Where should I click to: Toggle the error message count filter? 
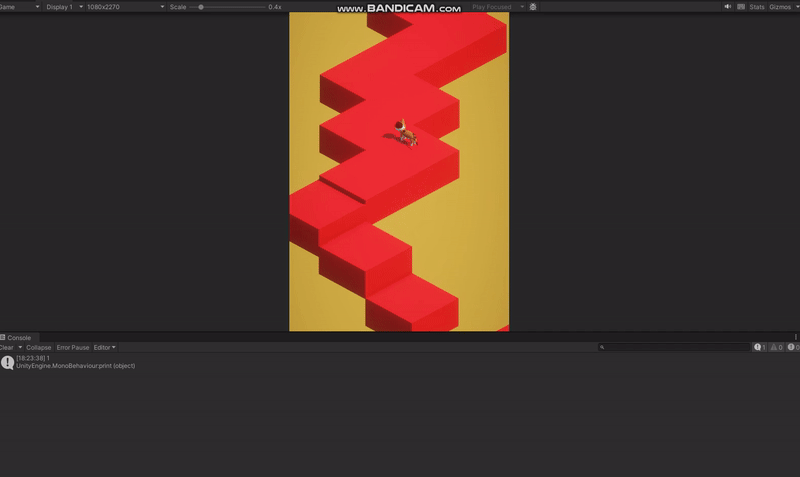click(x=793, y=347)
